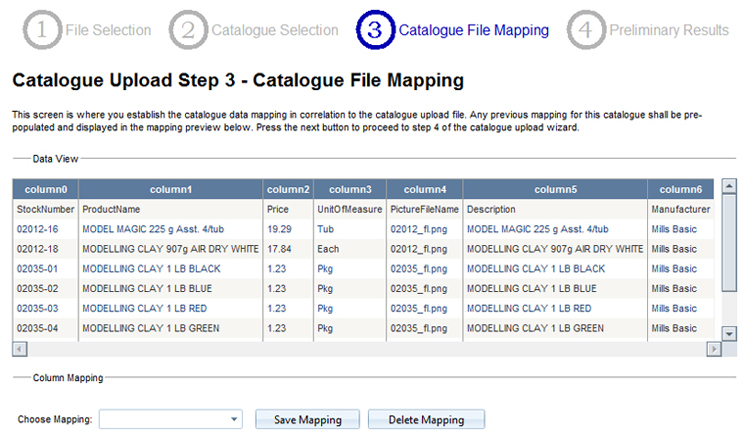Image resolution: width=744 pixels, height=438 pixels.
Task: Select the column5 header
Action: click(x=555, y=189)
